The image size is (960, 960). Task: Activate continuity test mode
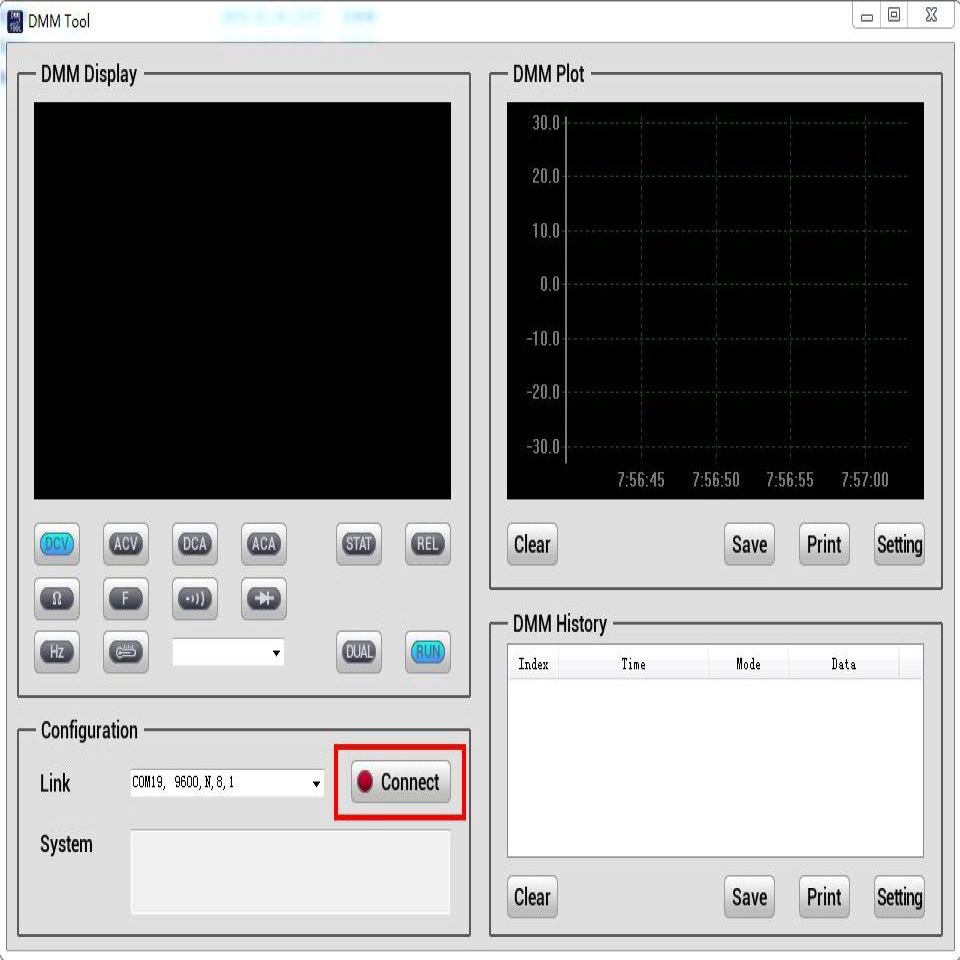click(x=194, y=599)
